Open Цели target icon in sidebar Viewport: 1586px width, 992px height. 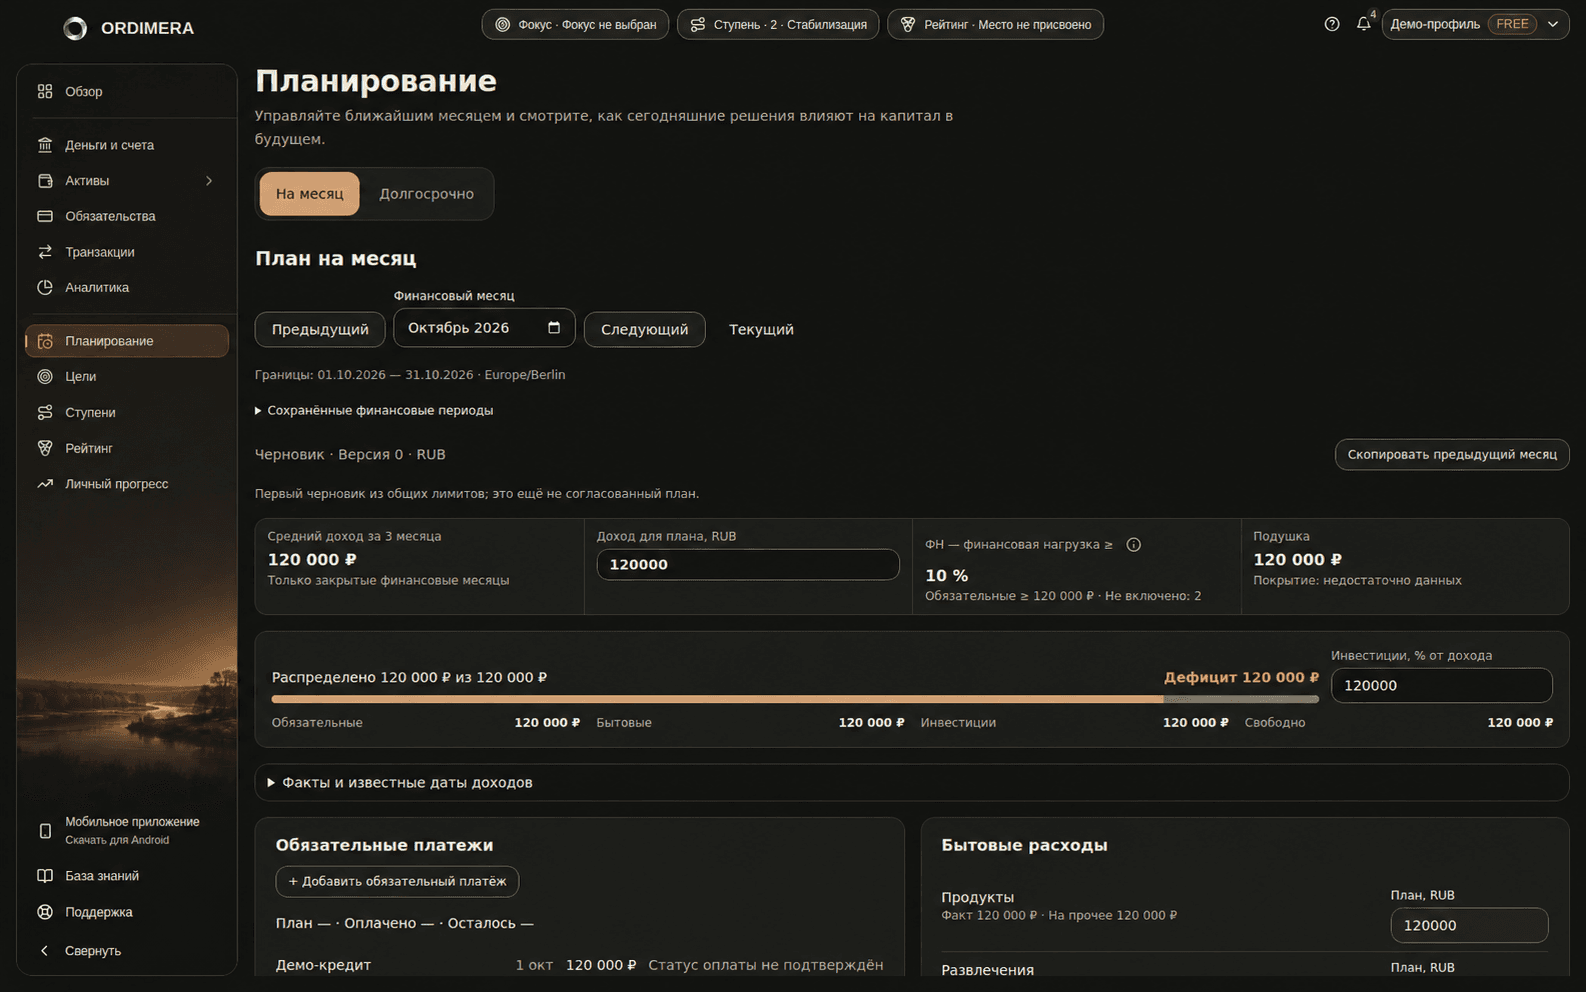pyautogui.click(x=45, y=377)
